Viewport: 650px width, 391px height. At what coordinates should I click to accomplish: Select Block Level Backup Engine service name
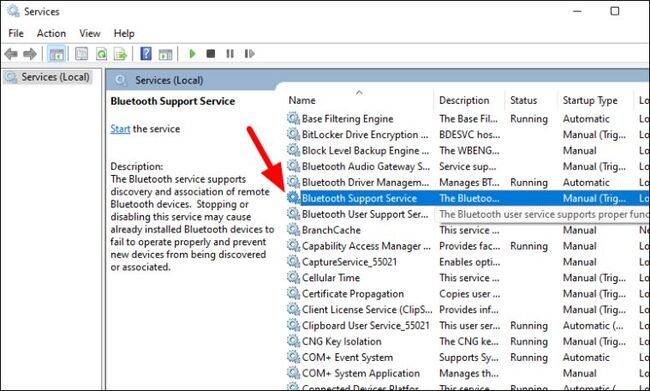(x=365, y=151)
